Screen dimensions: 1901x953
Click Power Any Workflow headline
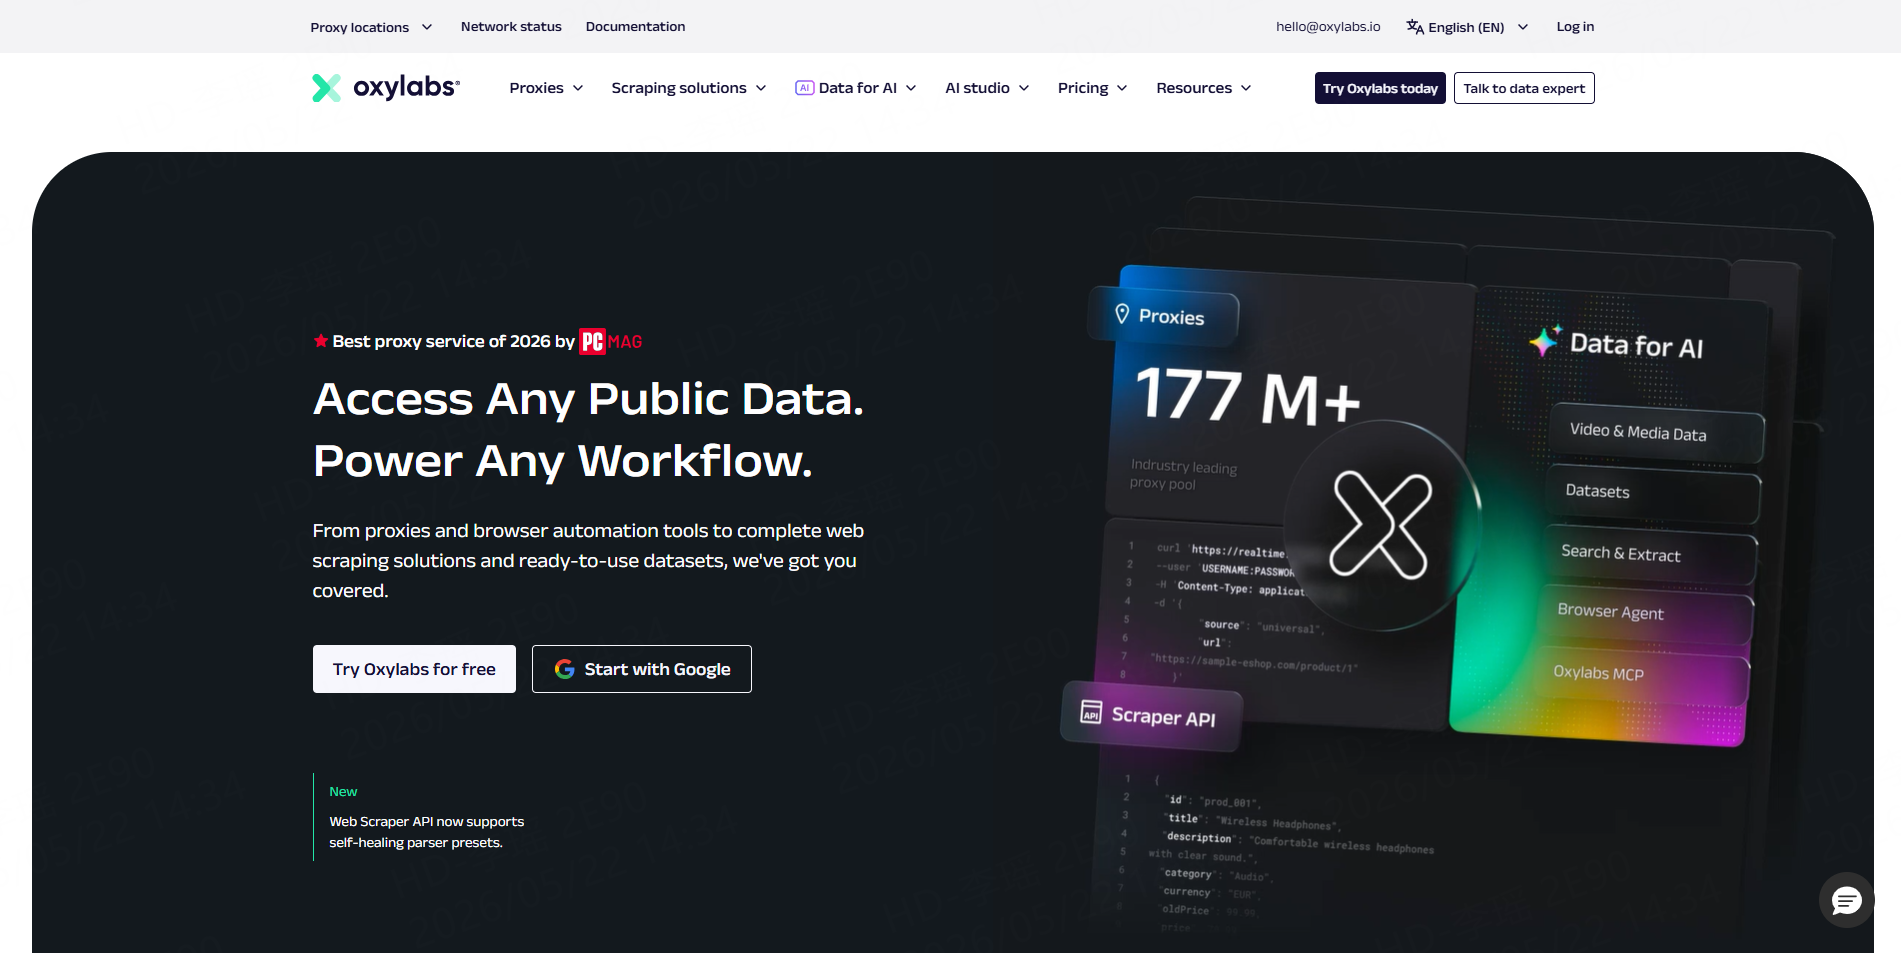pos(563,461)
